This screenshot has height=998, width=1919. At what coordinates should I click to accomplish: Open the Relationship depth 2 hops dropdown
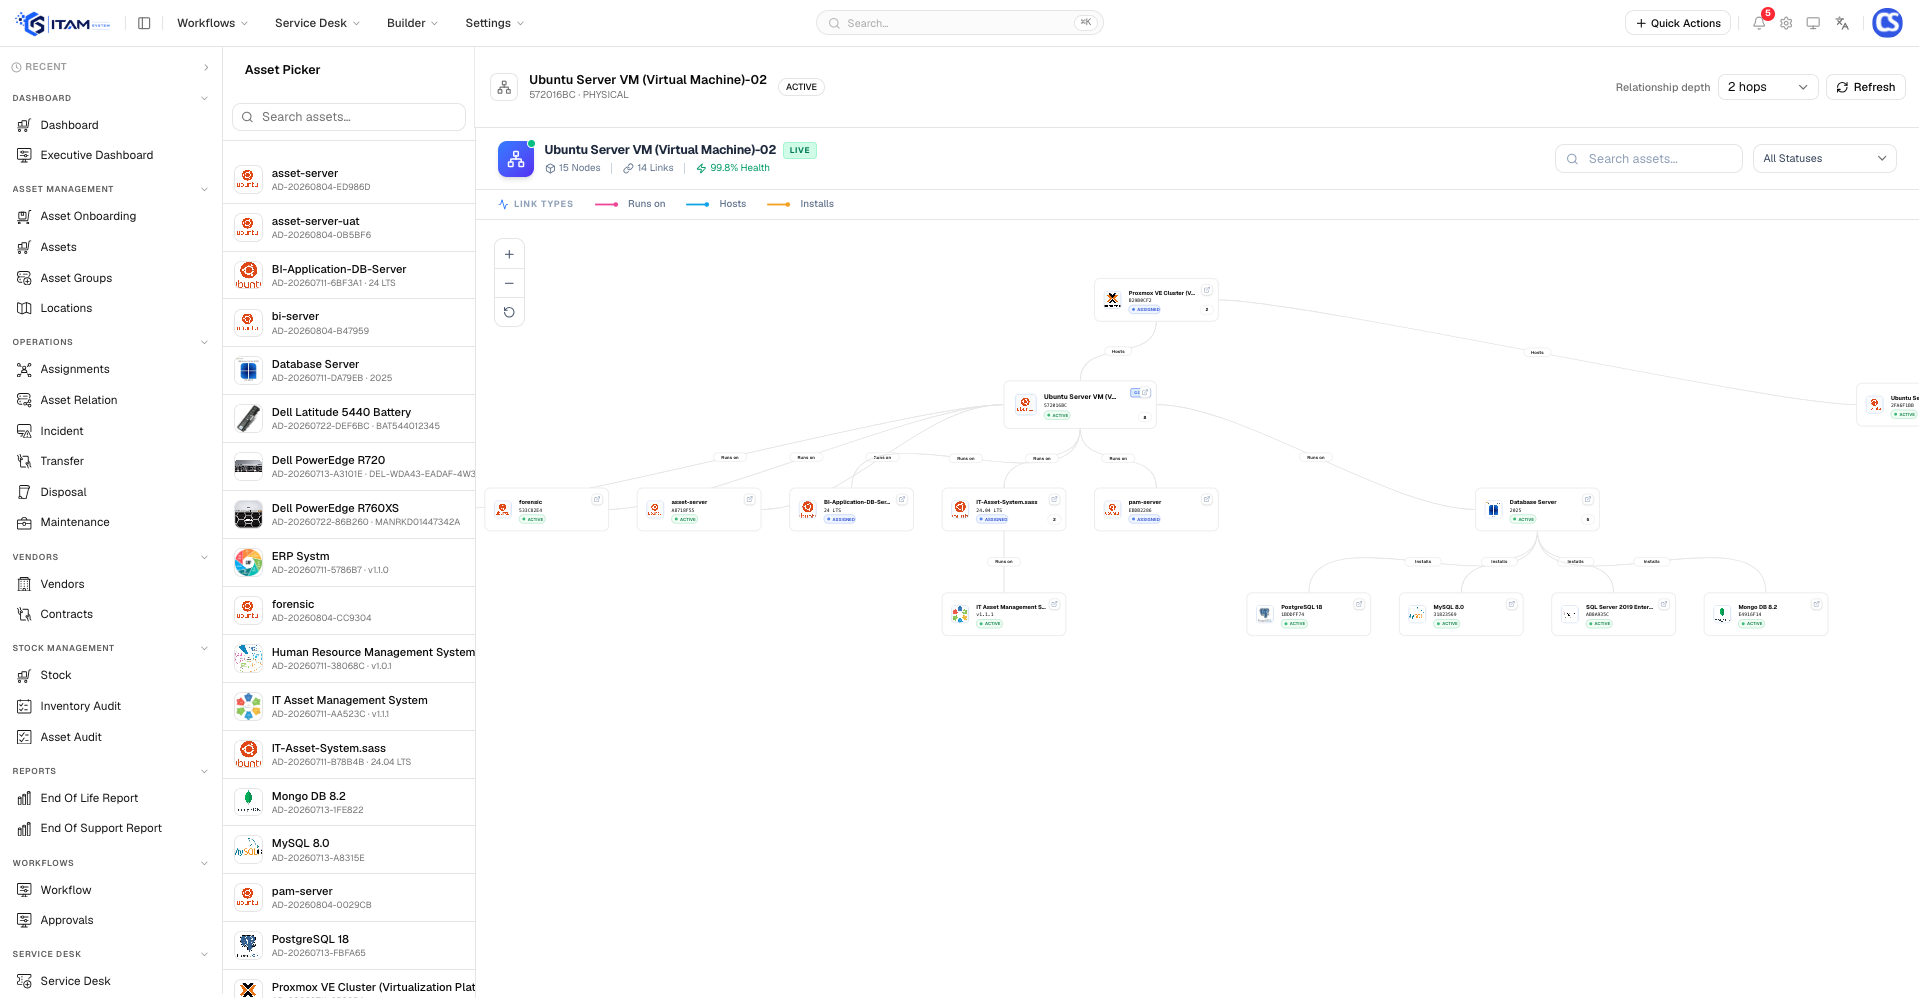coord(1768,87)
